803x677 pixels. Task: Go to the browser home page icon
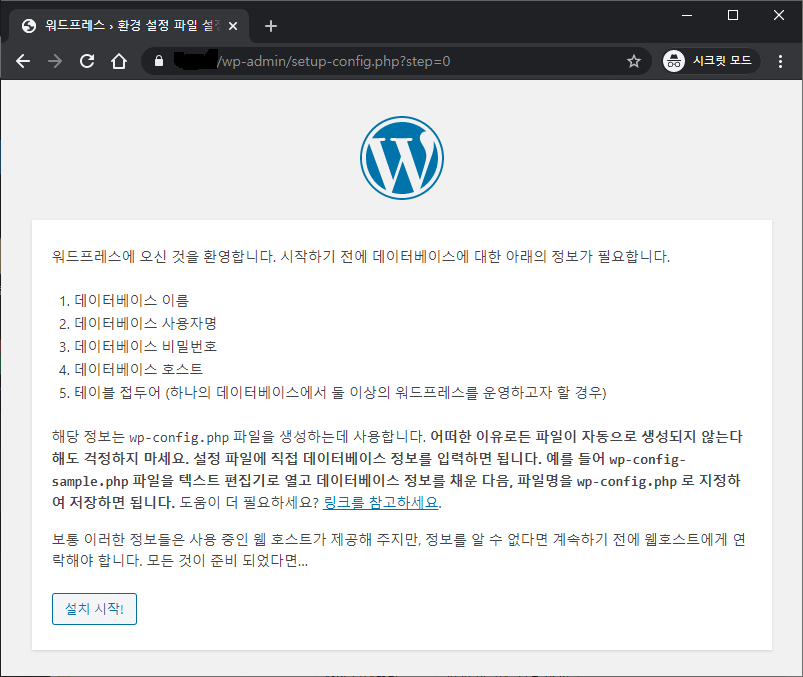coord(118,61)
